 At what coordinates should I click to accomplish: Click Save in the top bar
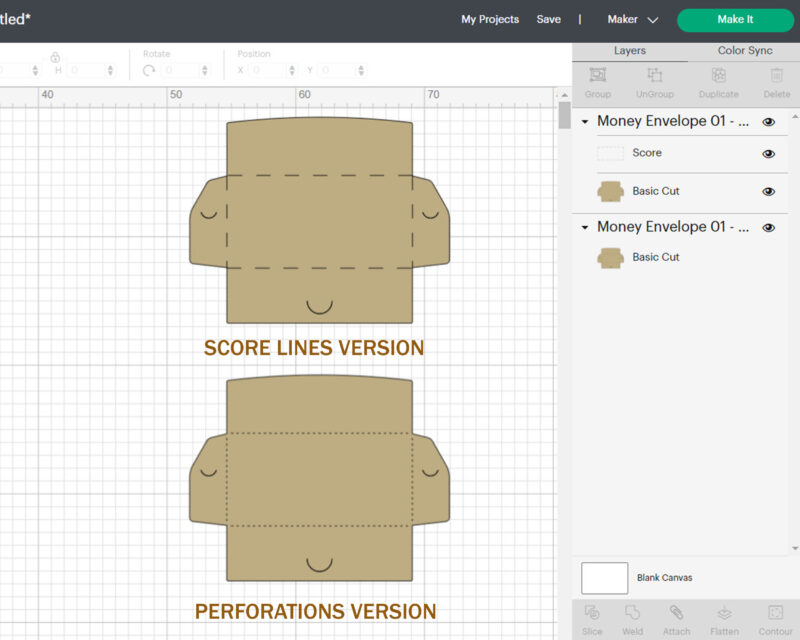point(548,20)
